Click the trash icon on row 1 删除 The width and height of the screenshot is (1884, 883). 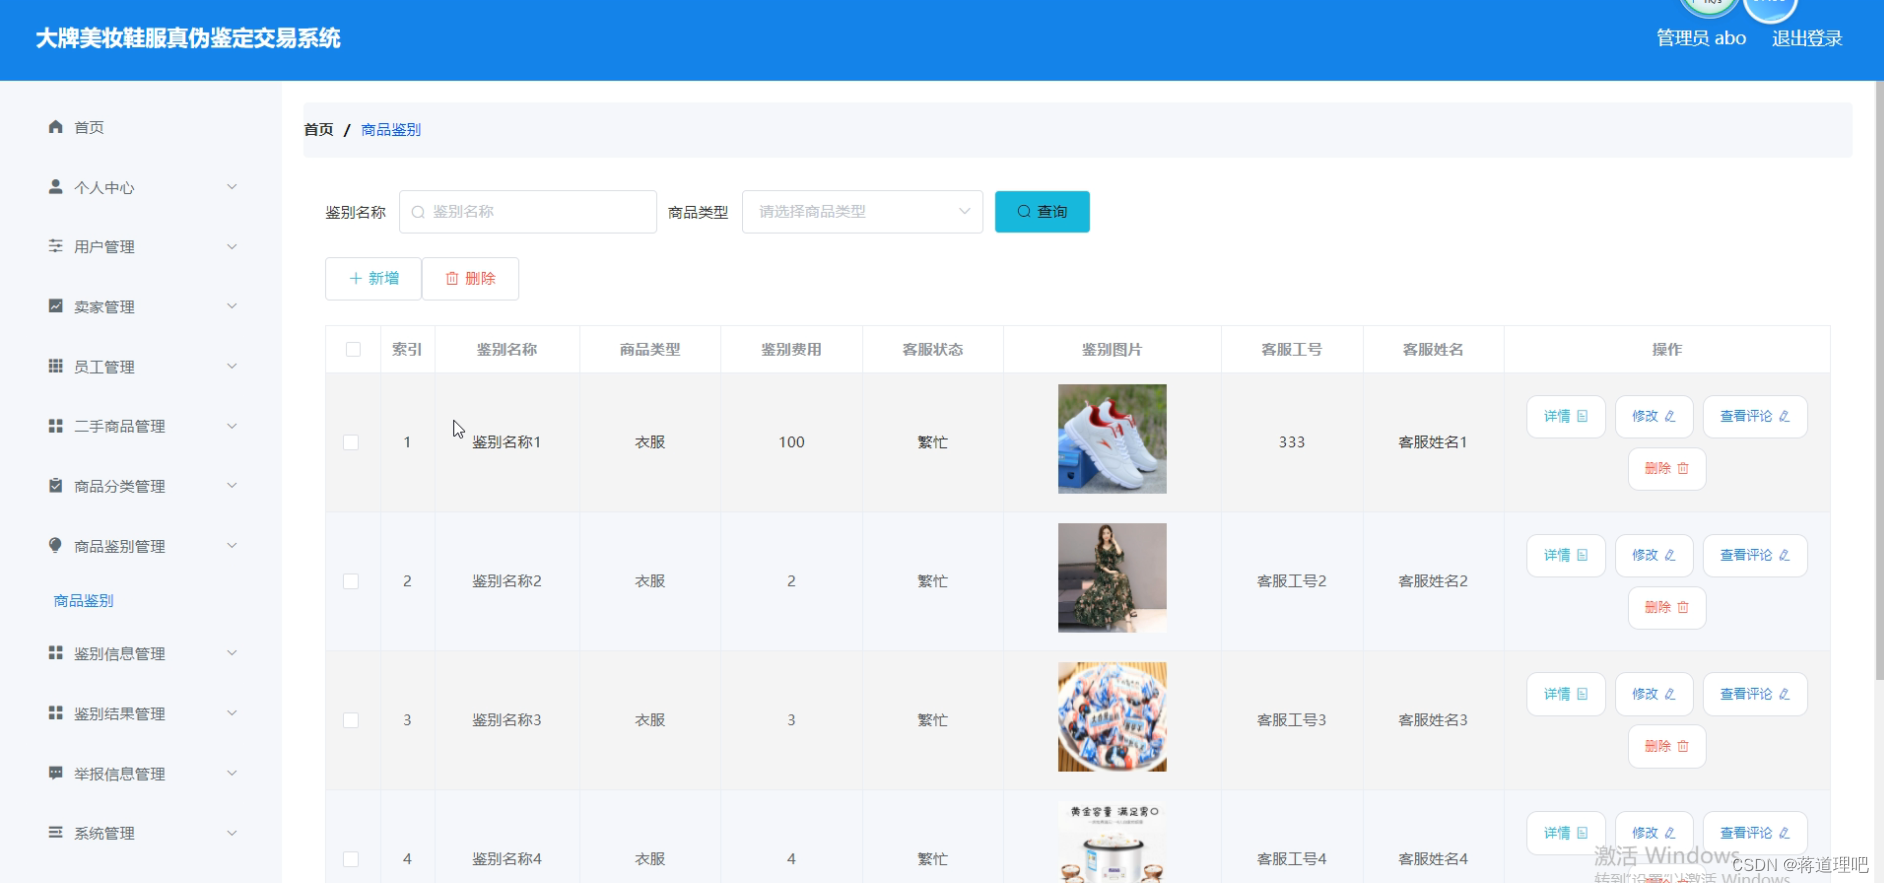coord(1683,468)
